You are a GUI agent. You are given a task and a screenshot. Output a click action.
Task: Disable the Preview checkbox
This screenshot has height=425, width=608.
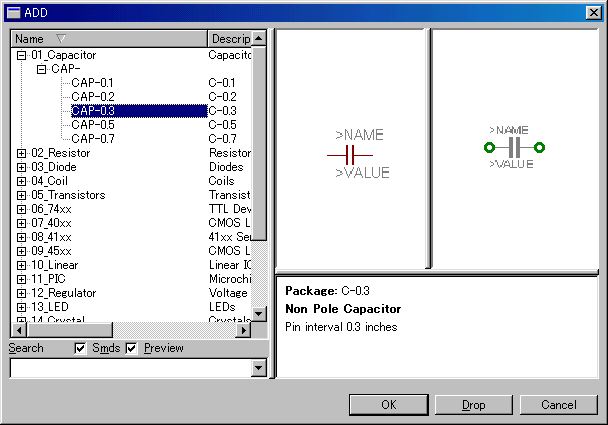131,348
